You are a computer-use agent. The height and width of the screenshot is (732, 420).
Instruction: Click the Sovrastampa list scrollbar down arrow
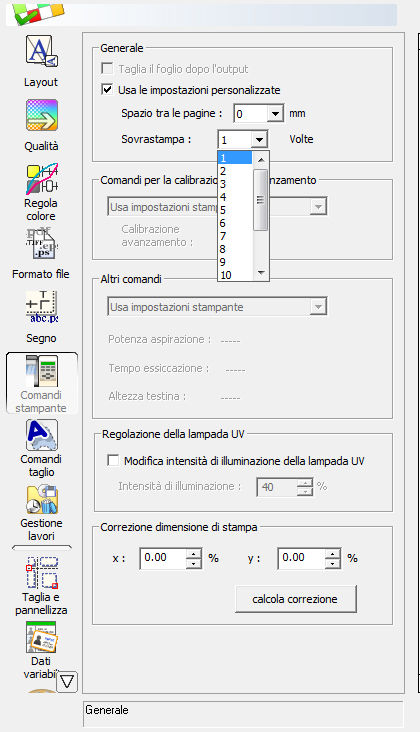[261, 273]
